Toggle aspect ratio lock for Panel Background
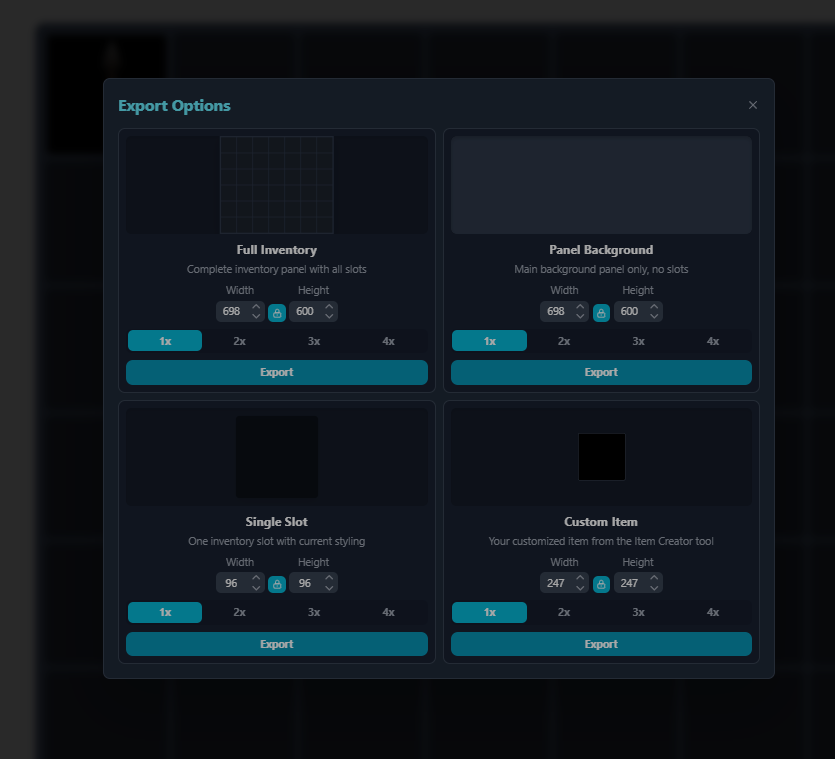Image resolution: width=835 pixels, height=759 pixels. [x=601, y=313]
